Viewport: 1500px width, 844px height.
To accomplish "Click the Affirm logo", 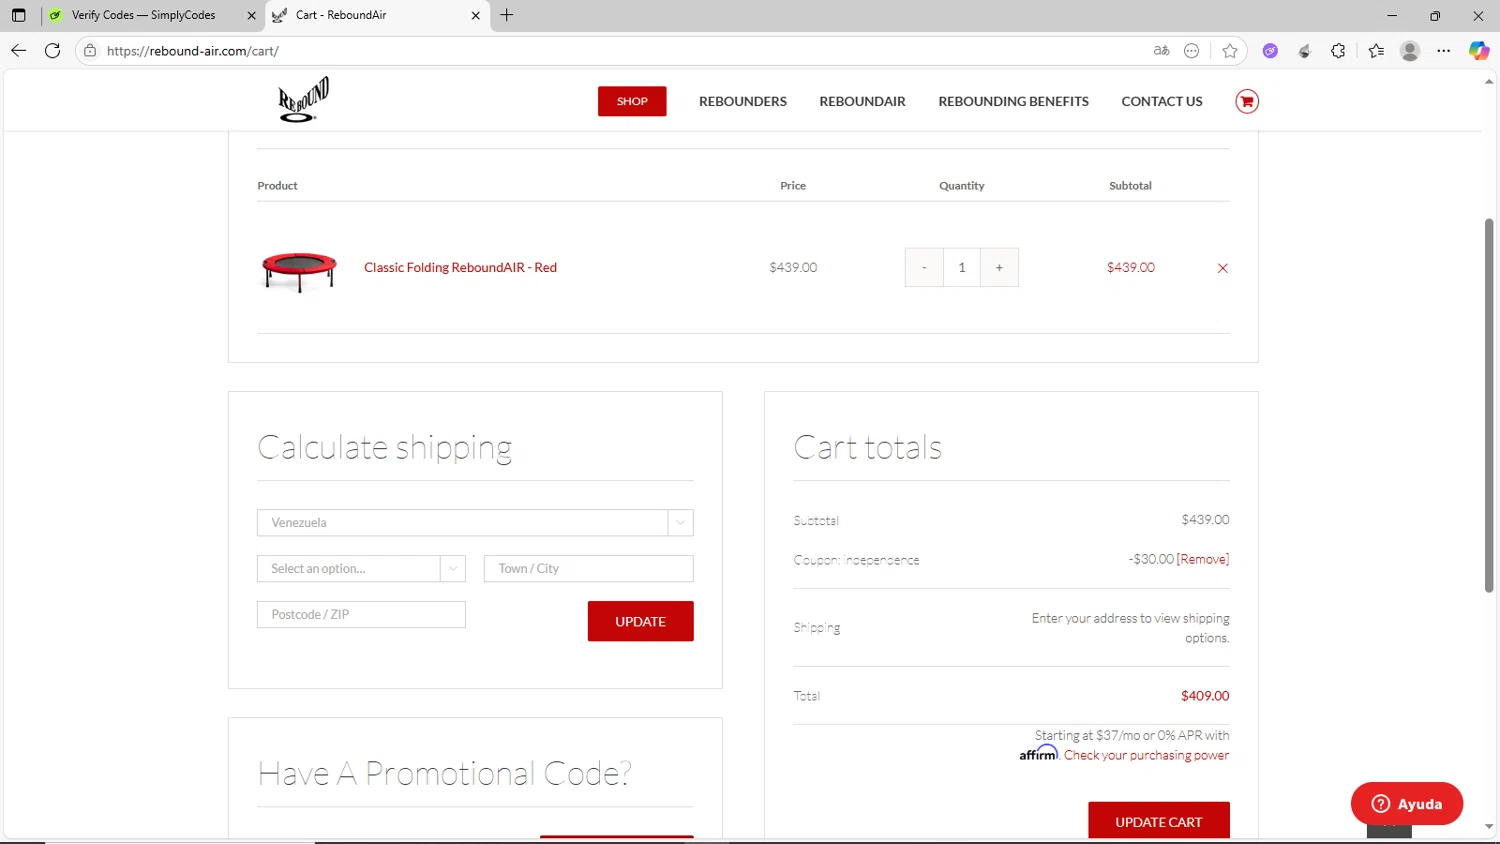I will coord(1039,753).
